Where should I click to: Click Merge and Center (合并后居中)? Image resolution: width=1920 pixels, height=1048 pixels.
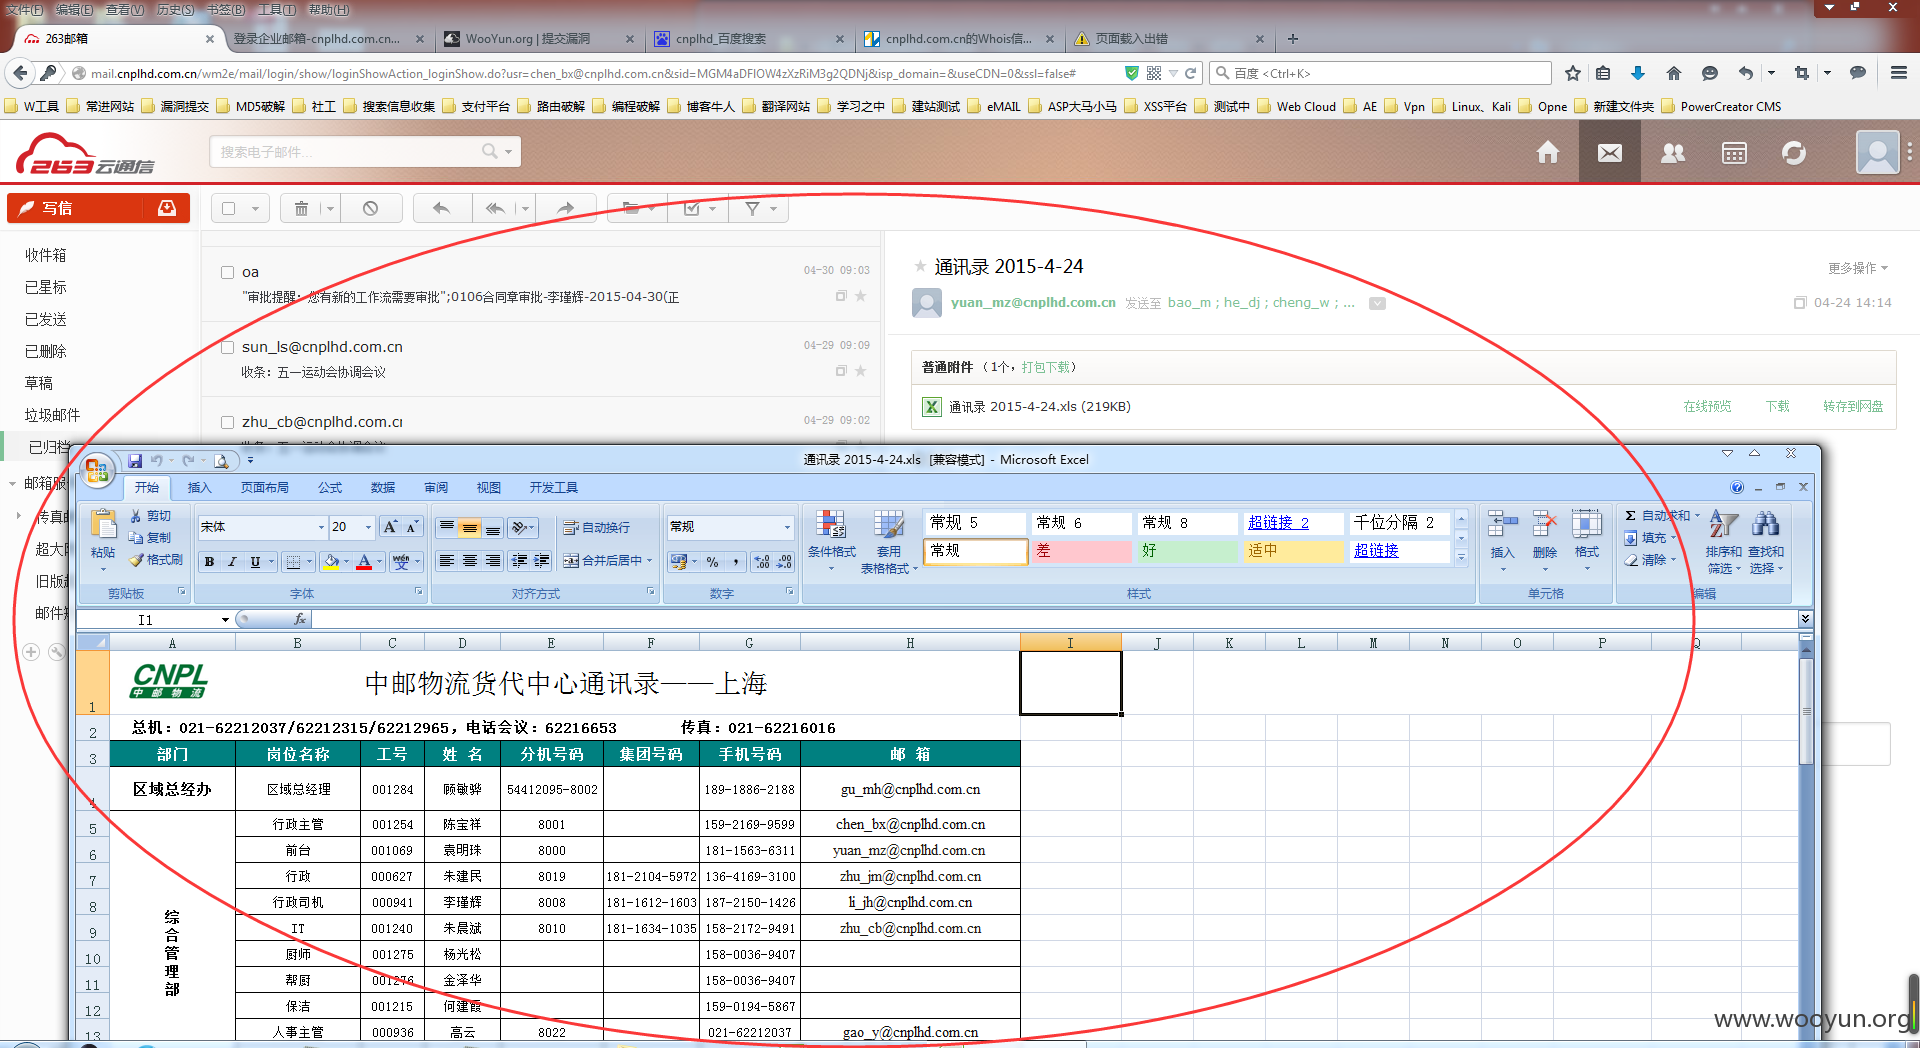coord(607,561)
